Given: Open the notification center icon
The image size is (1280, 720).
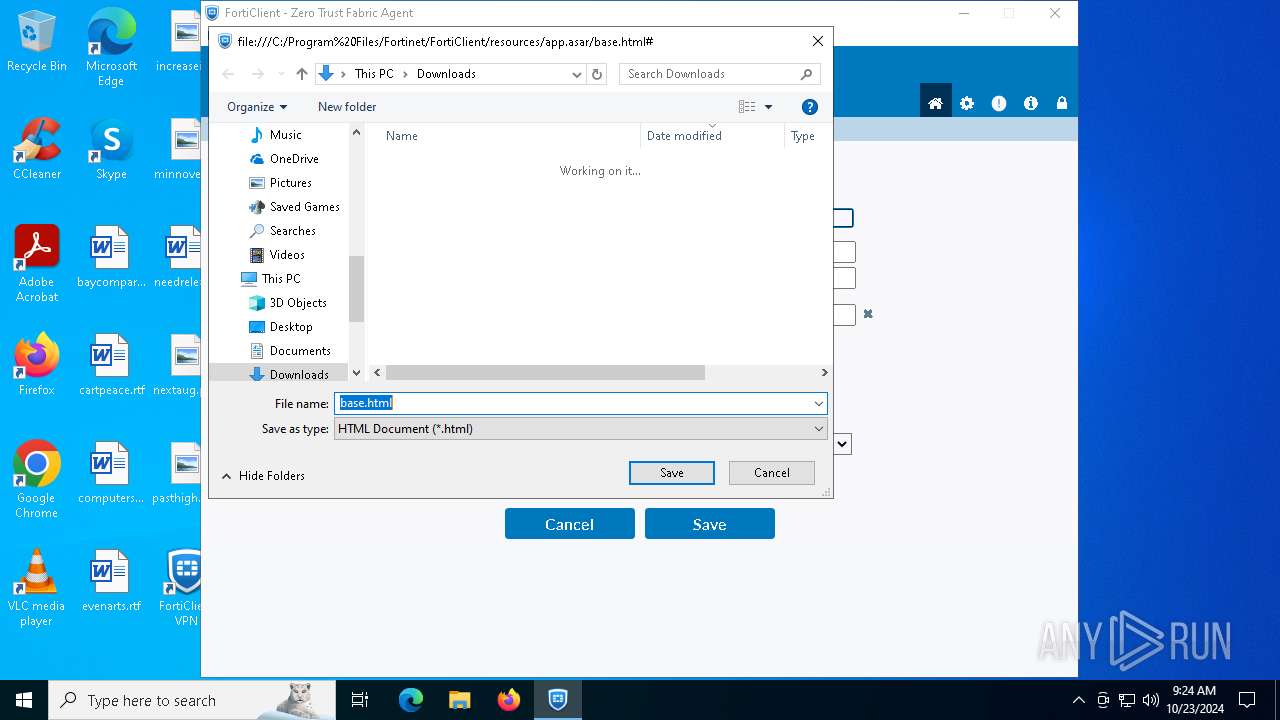Looking at the screenshot, I should tap(1247, 700).
